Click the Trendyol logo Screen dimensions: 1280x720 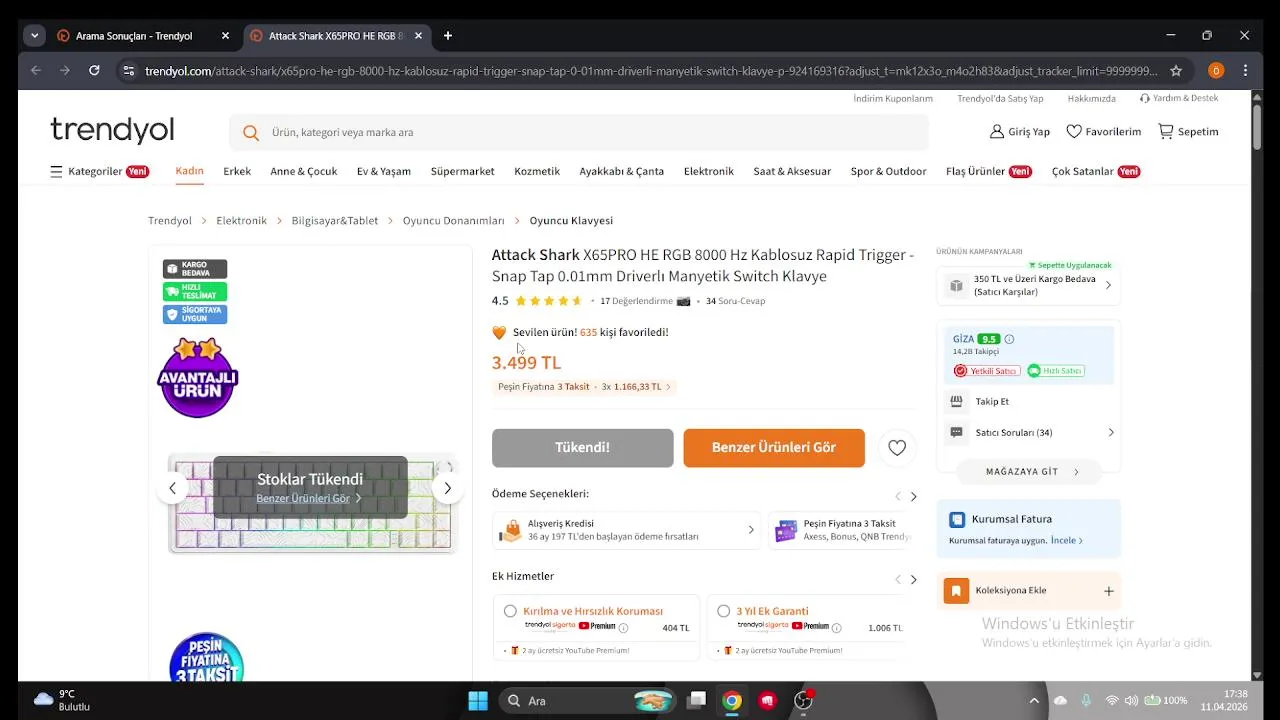point(112,130)
